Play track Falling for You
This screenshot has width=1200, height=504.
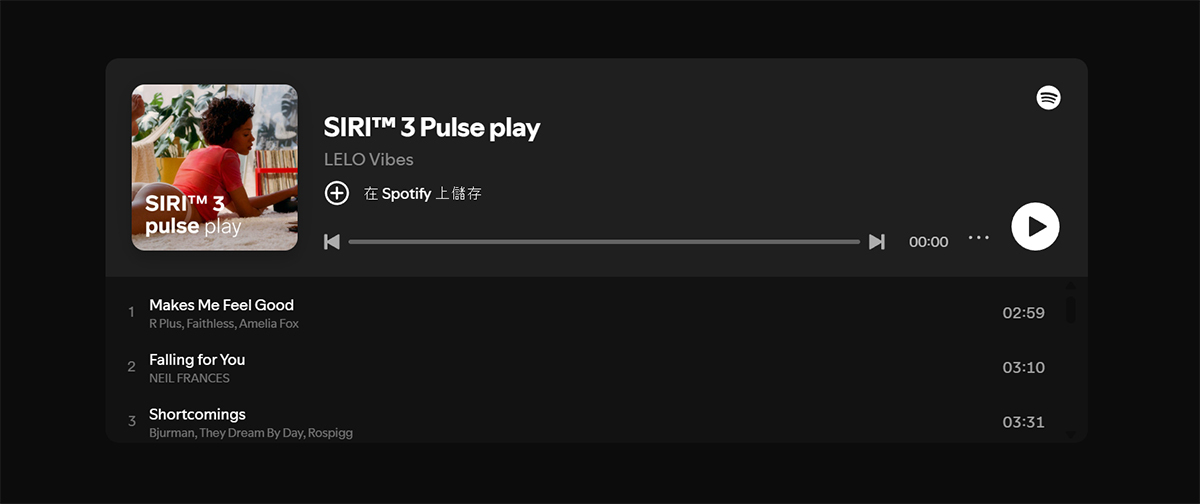197,360
